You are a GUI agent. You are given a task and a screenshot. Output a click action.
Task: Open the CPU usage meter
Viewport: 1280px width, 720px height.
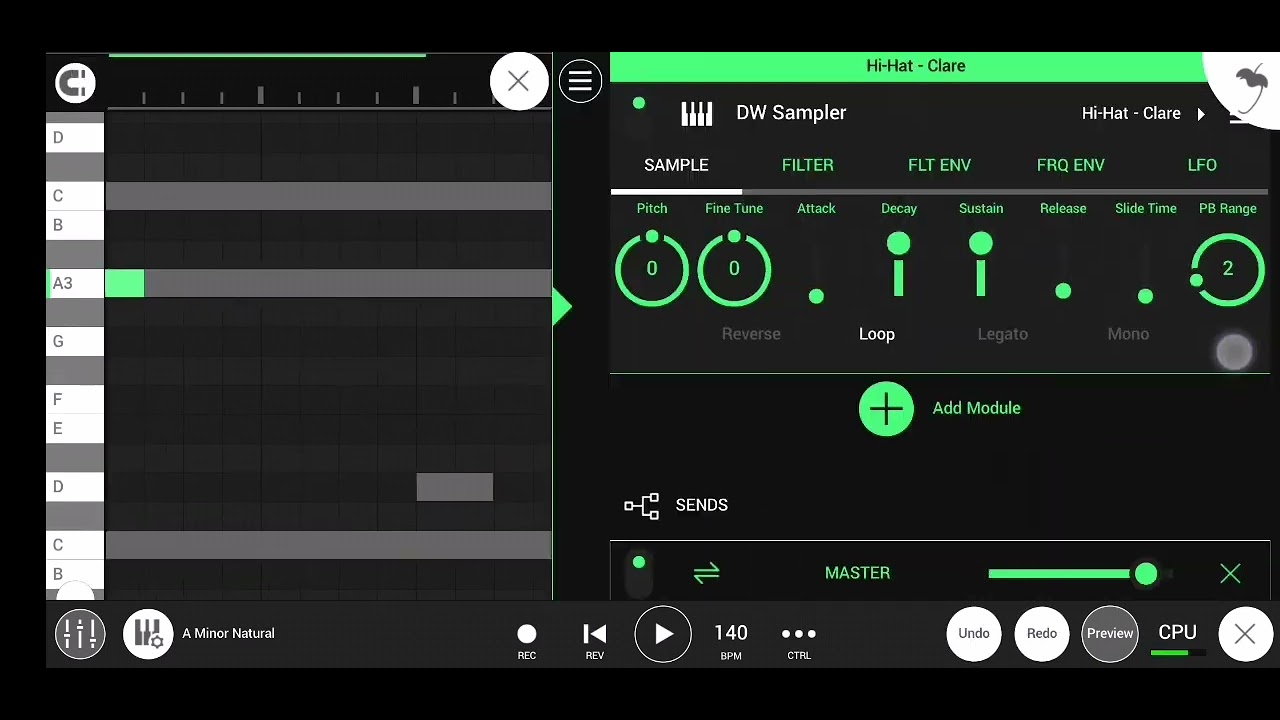(x=1177, y=638)
